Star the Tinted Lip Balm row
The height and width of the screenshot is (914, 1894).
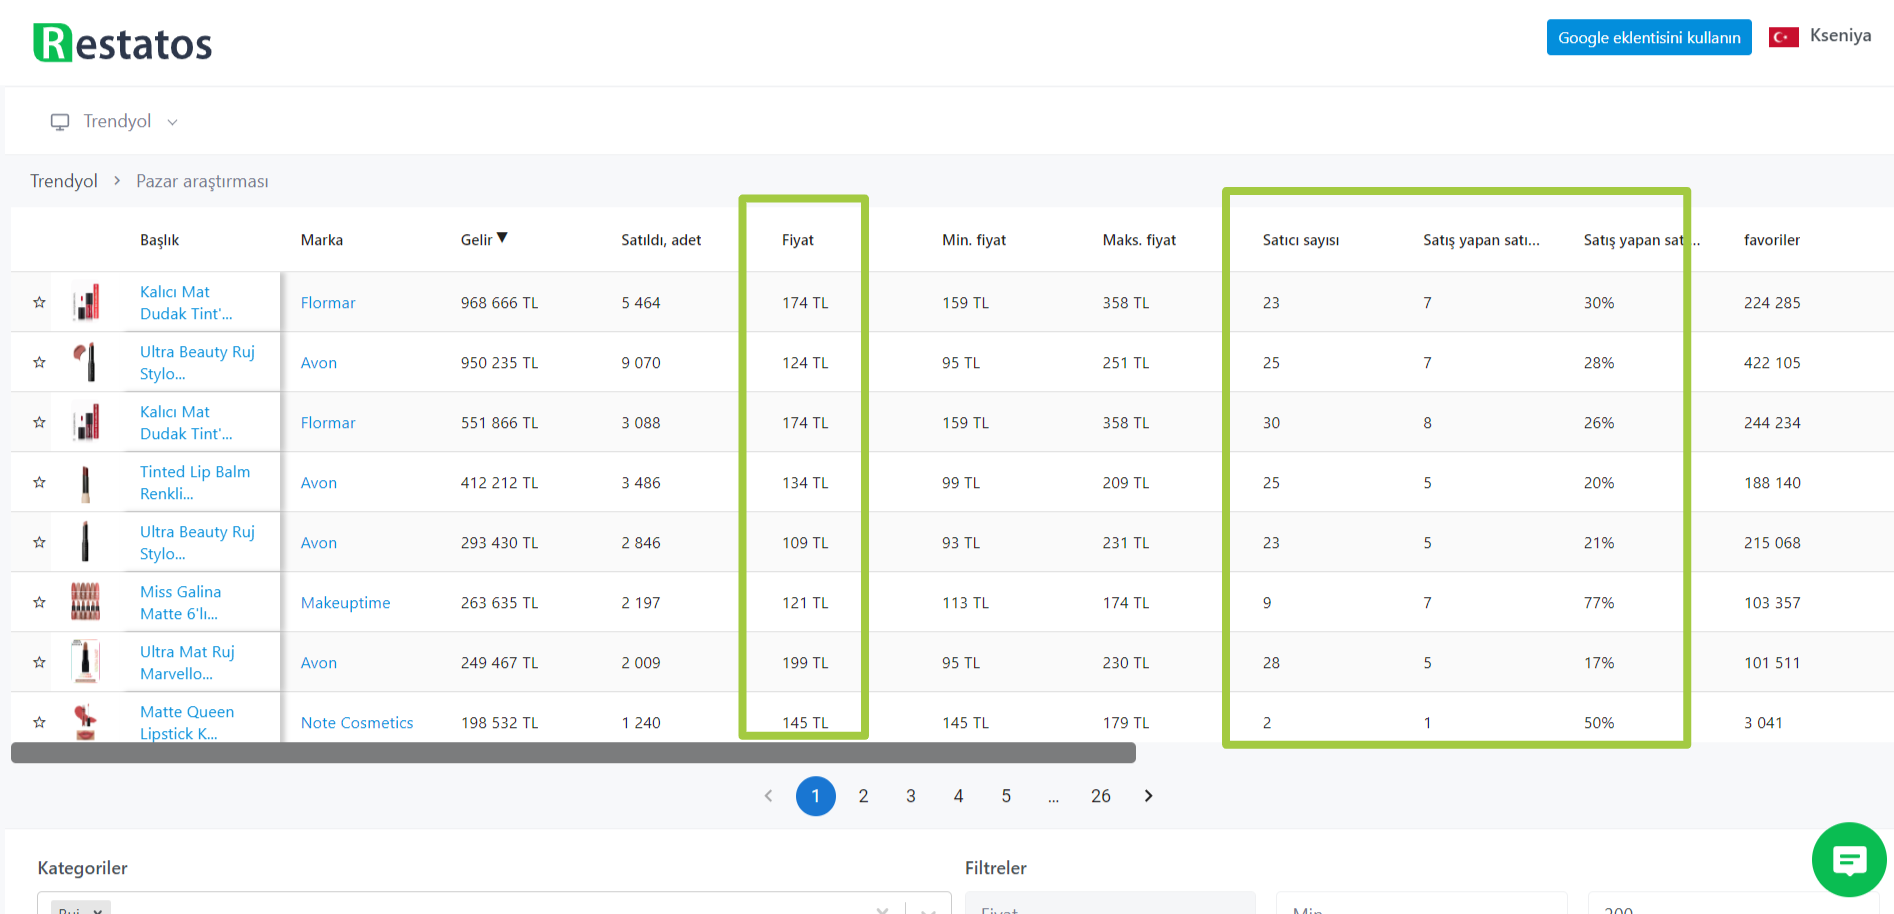point(40,482)
